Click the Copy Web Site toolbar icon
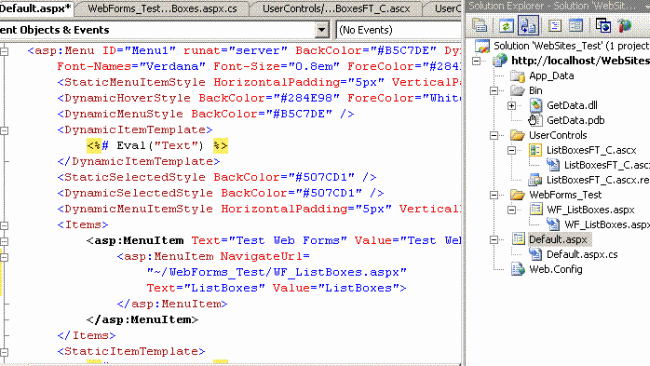Viewport: 650px width, 366px height. [603, 26]
